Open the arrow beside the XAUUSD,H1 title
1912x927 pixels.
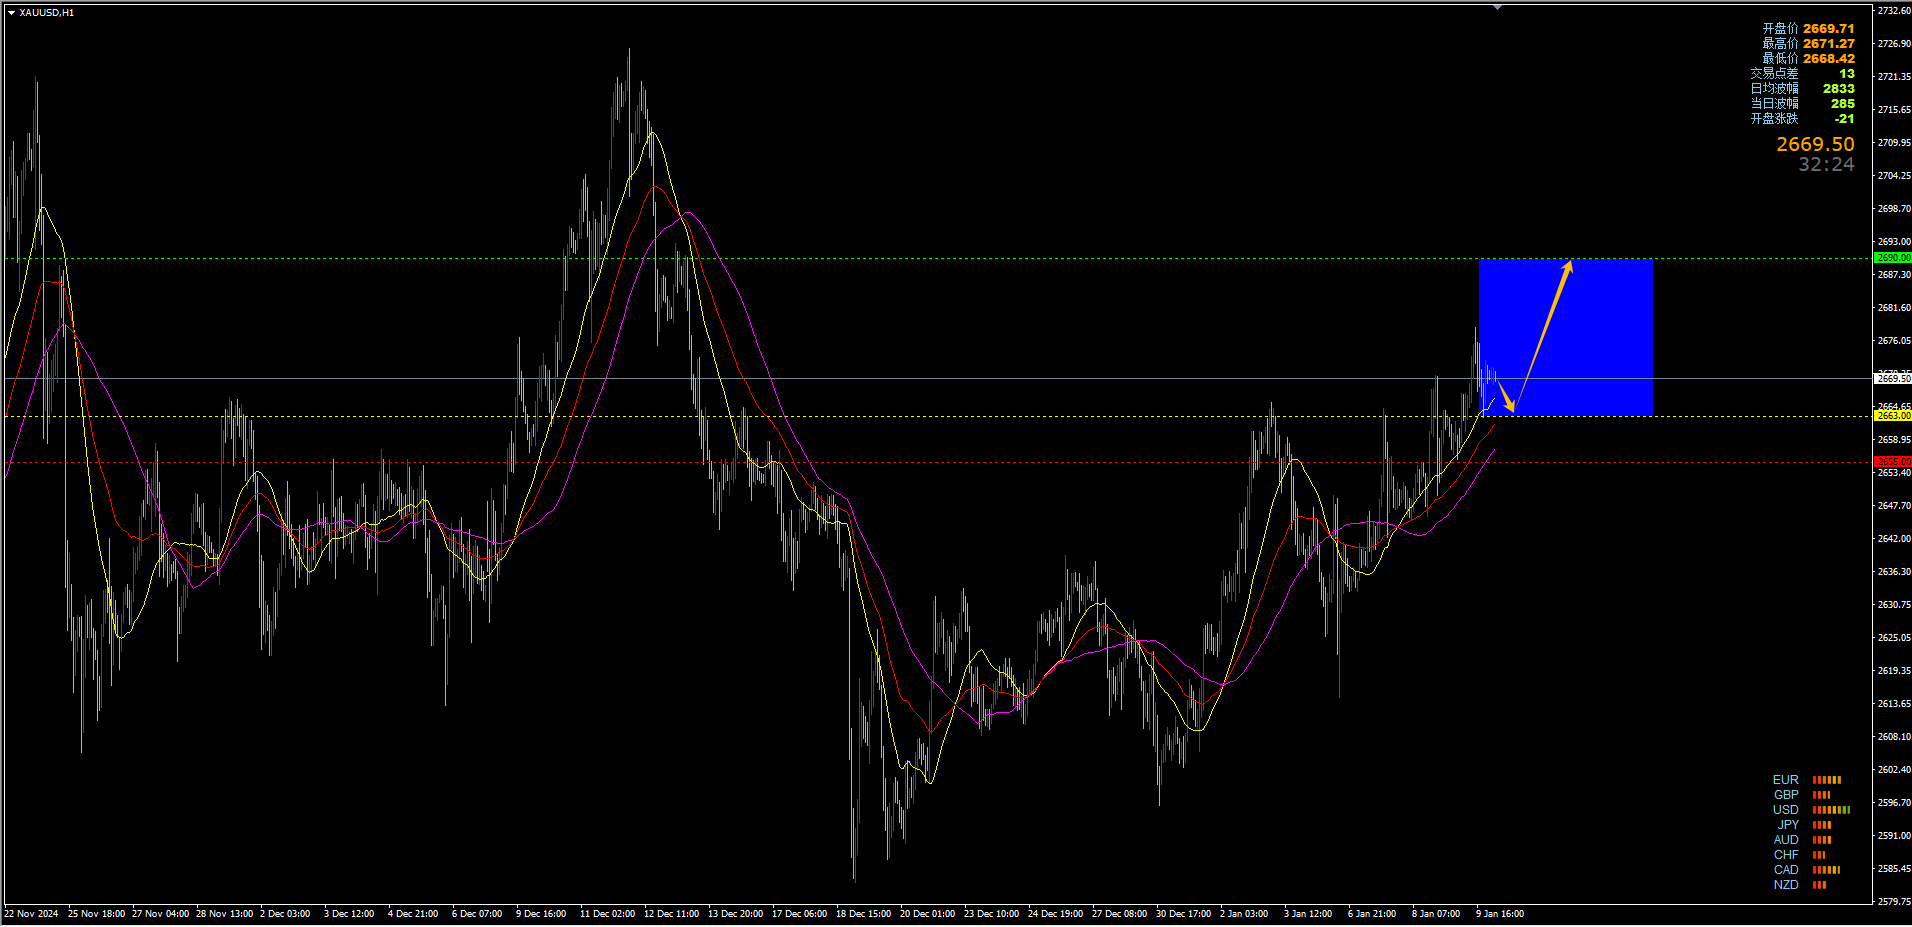tap(11, 13)
